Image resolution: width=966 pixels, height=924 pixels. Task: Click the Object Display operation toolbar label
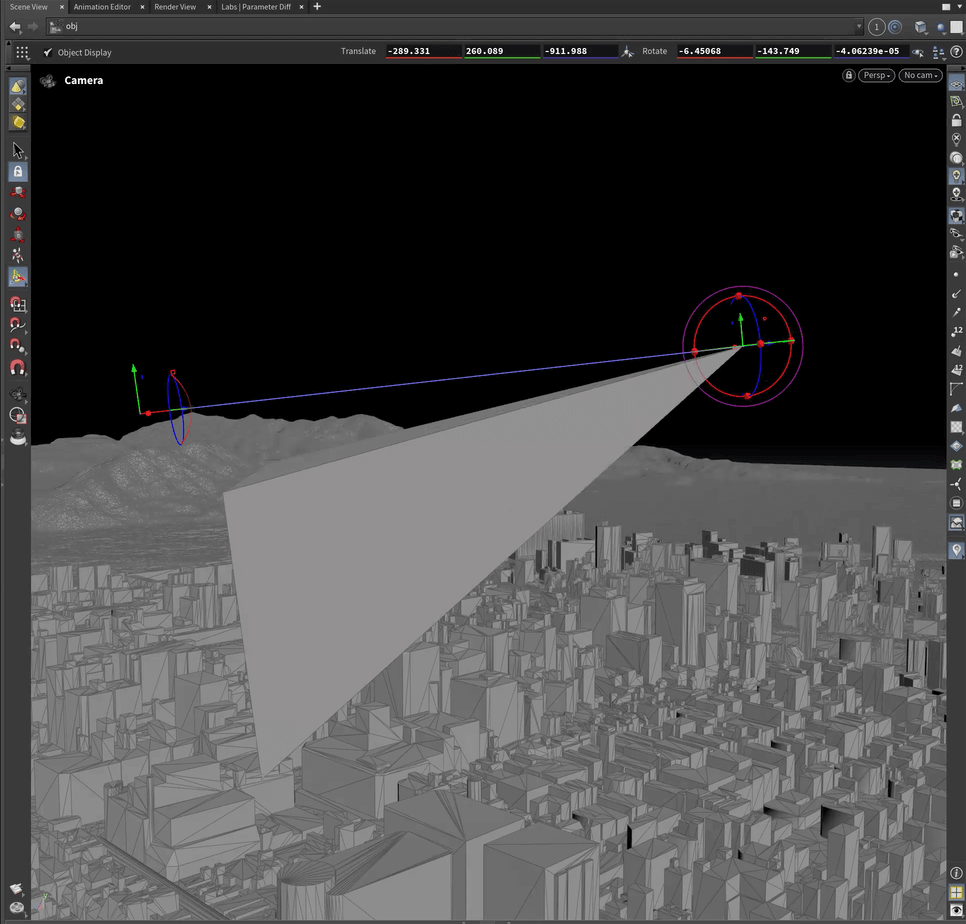pos(84,52)
